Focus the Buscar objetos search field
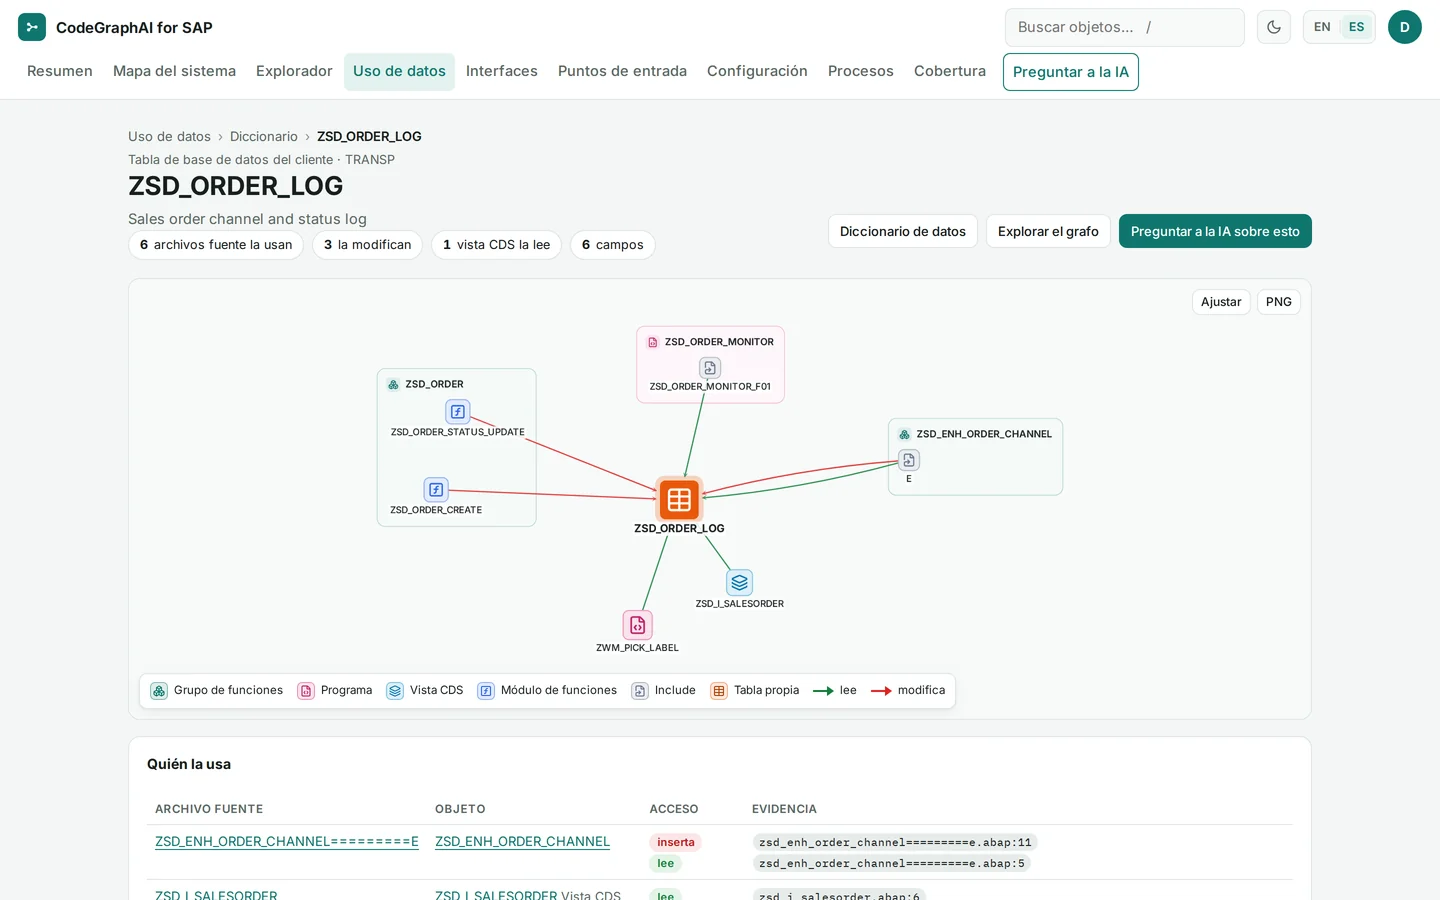The height and width of the screenshot is (900, 1440). 1125,27
